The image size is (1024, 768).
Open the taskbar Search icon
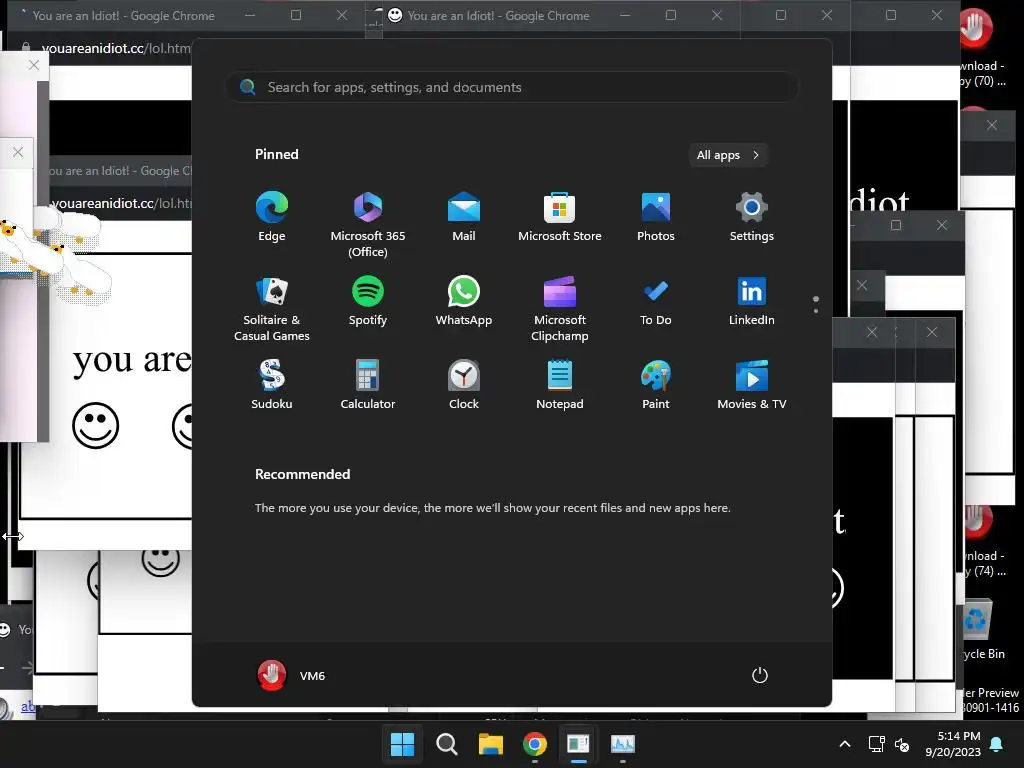pos(447,744)
